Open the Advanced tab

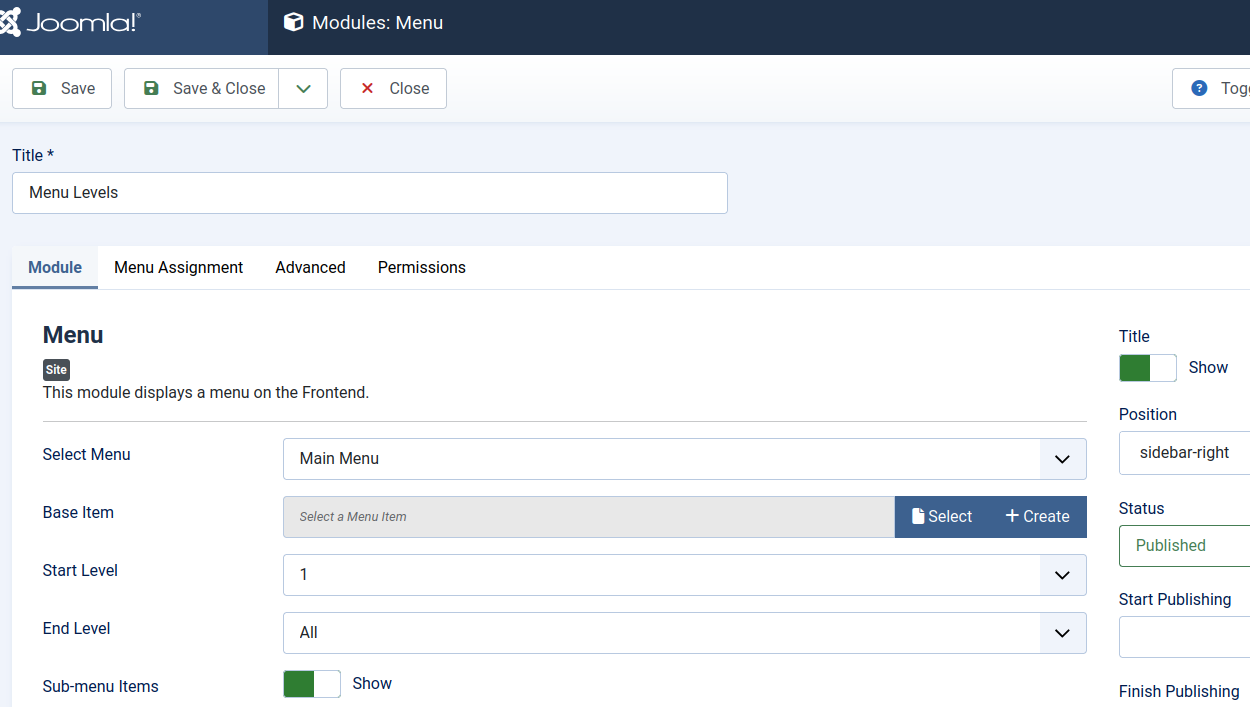point(310,267)
